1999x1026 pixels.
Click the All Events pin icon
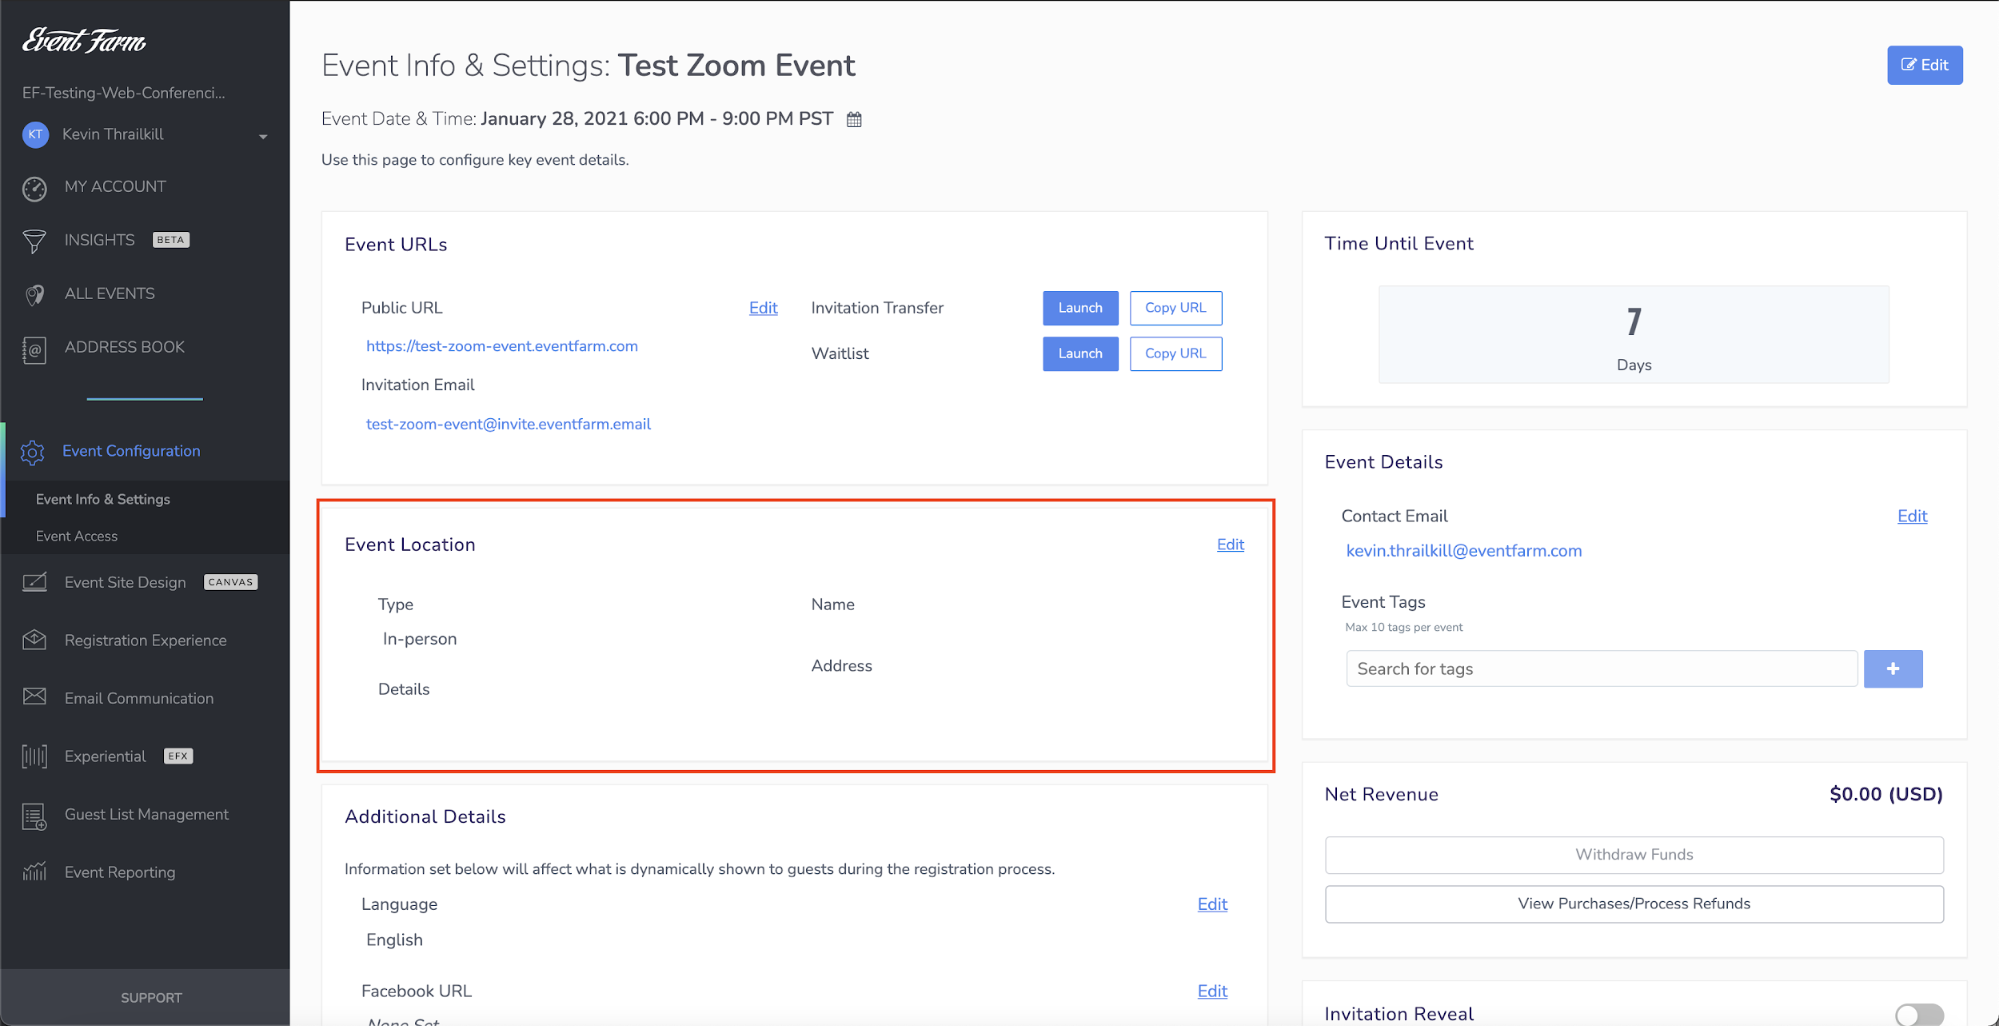click(x=35, y=294)
